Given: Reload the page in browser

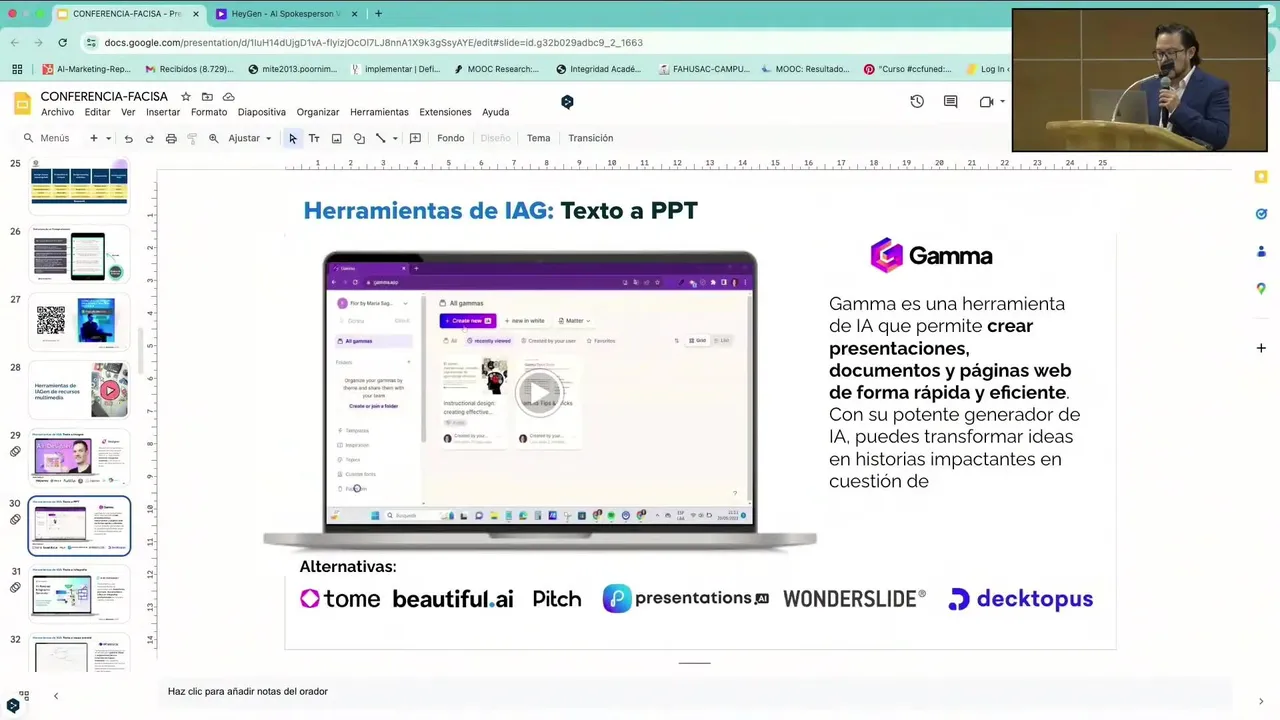Looking at the screenshot, I should (x=62, y=43).
